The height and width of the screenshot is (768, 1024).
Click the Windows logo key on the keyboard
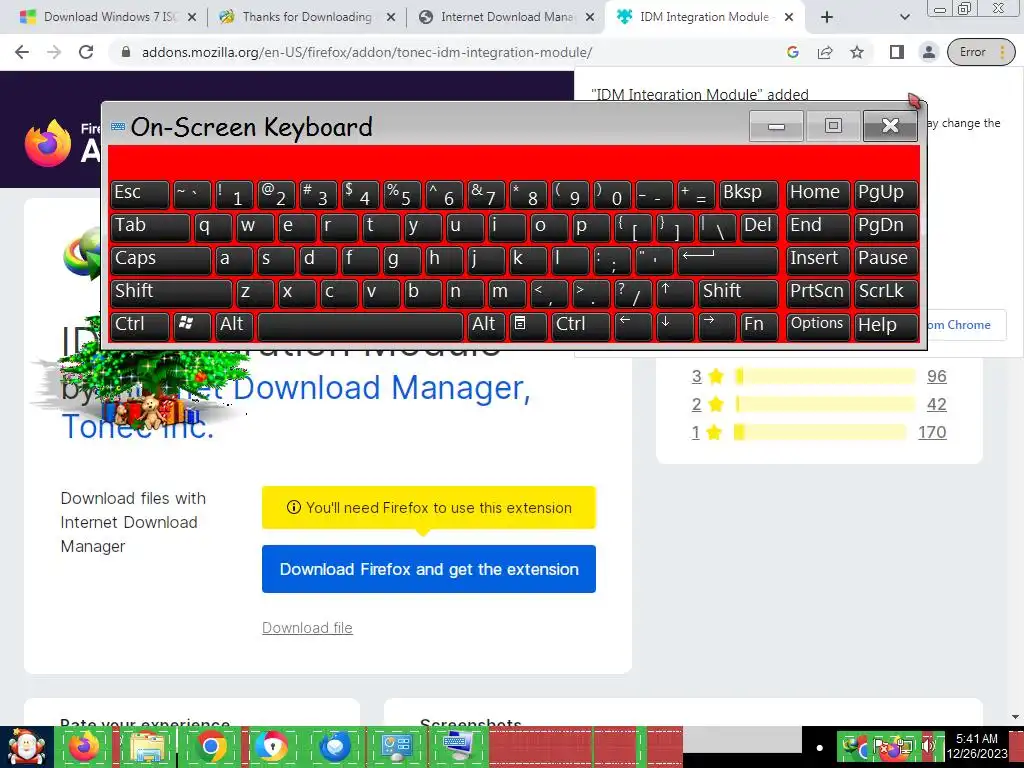pos(191,326)
